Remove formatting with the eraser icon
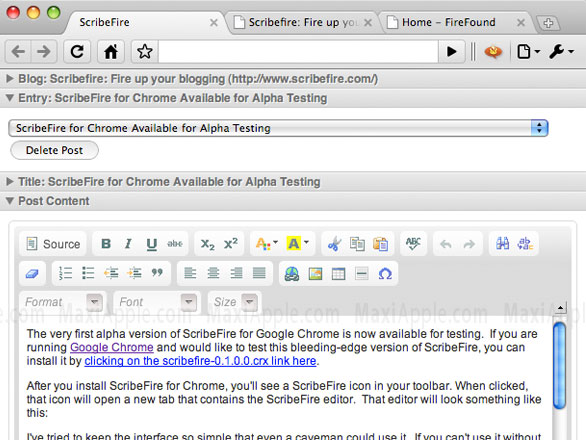Screen dimensions: 586x440 click(x=32, y=274)
